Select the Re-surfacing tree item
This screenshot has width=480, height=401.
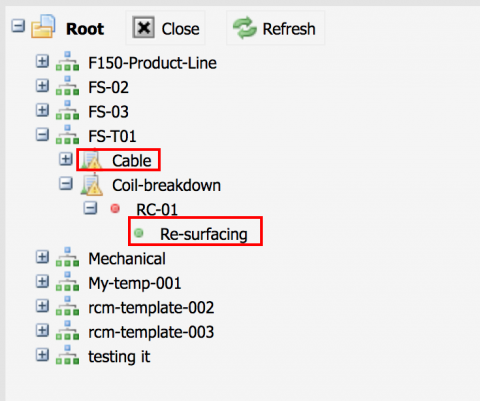coord(204,234)
